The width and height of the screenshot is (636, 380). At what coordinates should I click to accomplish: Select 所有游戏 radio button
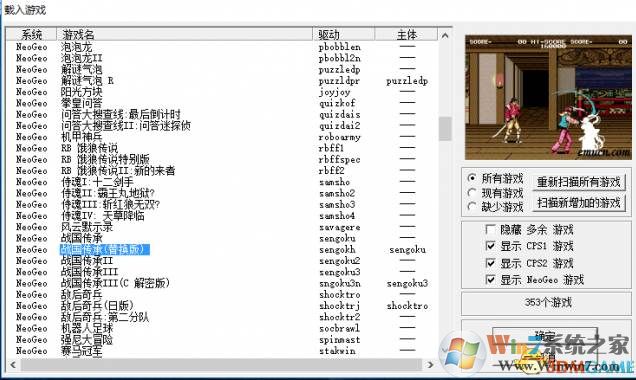coord(472,178)
